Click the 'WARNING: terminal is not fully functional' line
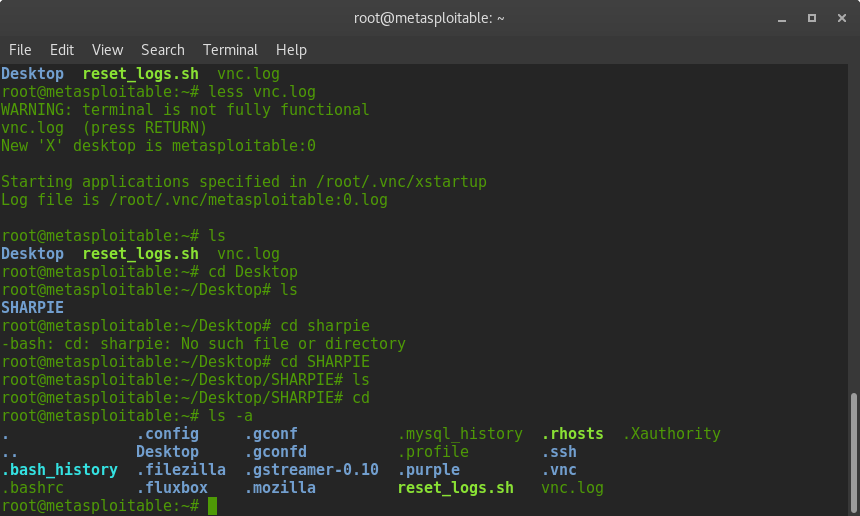Viewport: 860px width, 516px height. coord(185,110)
